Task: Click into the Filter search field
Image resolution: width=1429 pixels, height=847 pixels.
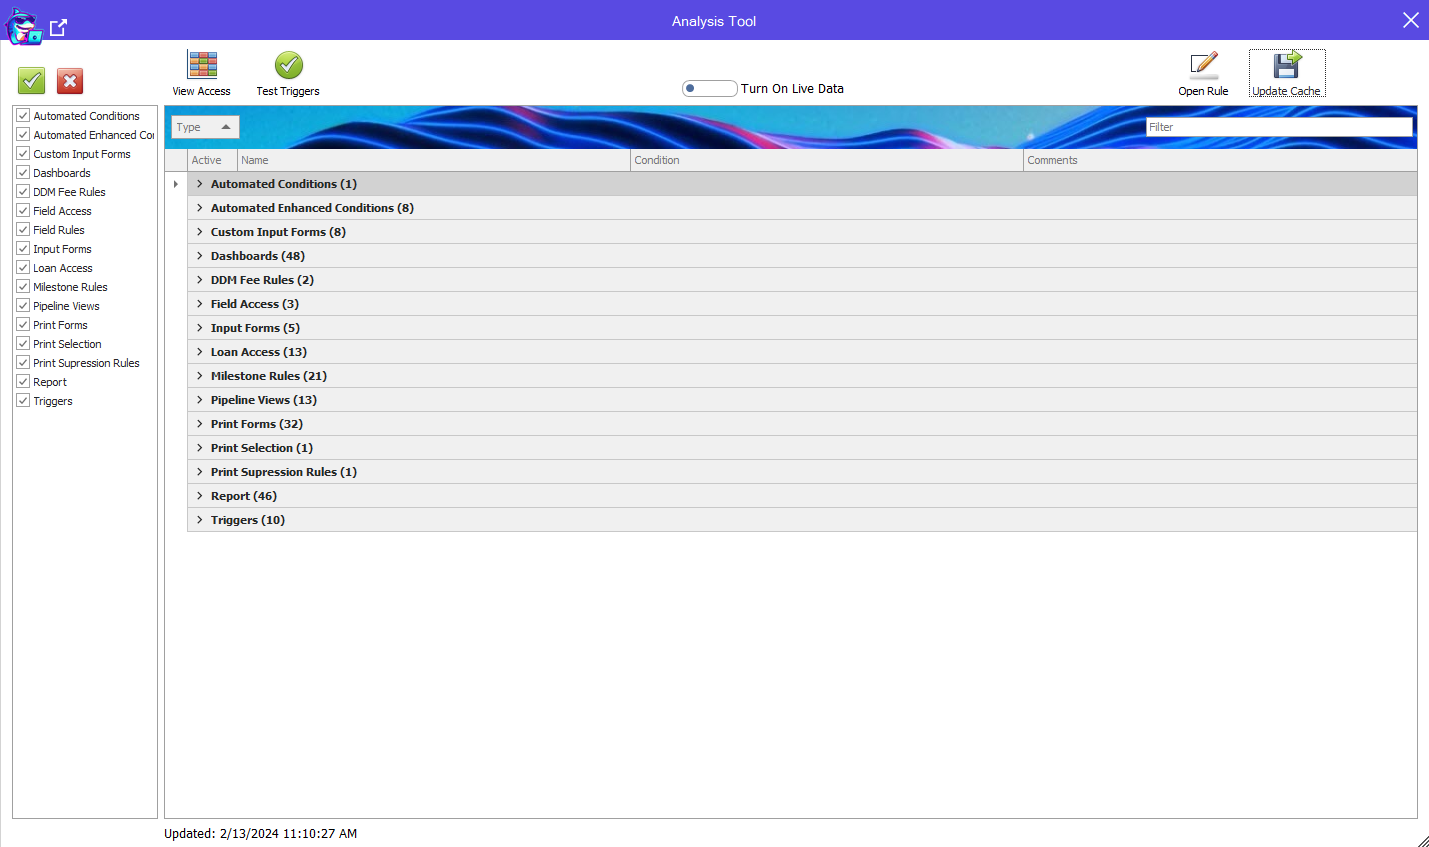Action: click(1278, 127)
